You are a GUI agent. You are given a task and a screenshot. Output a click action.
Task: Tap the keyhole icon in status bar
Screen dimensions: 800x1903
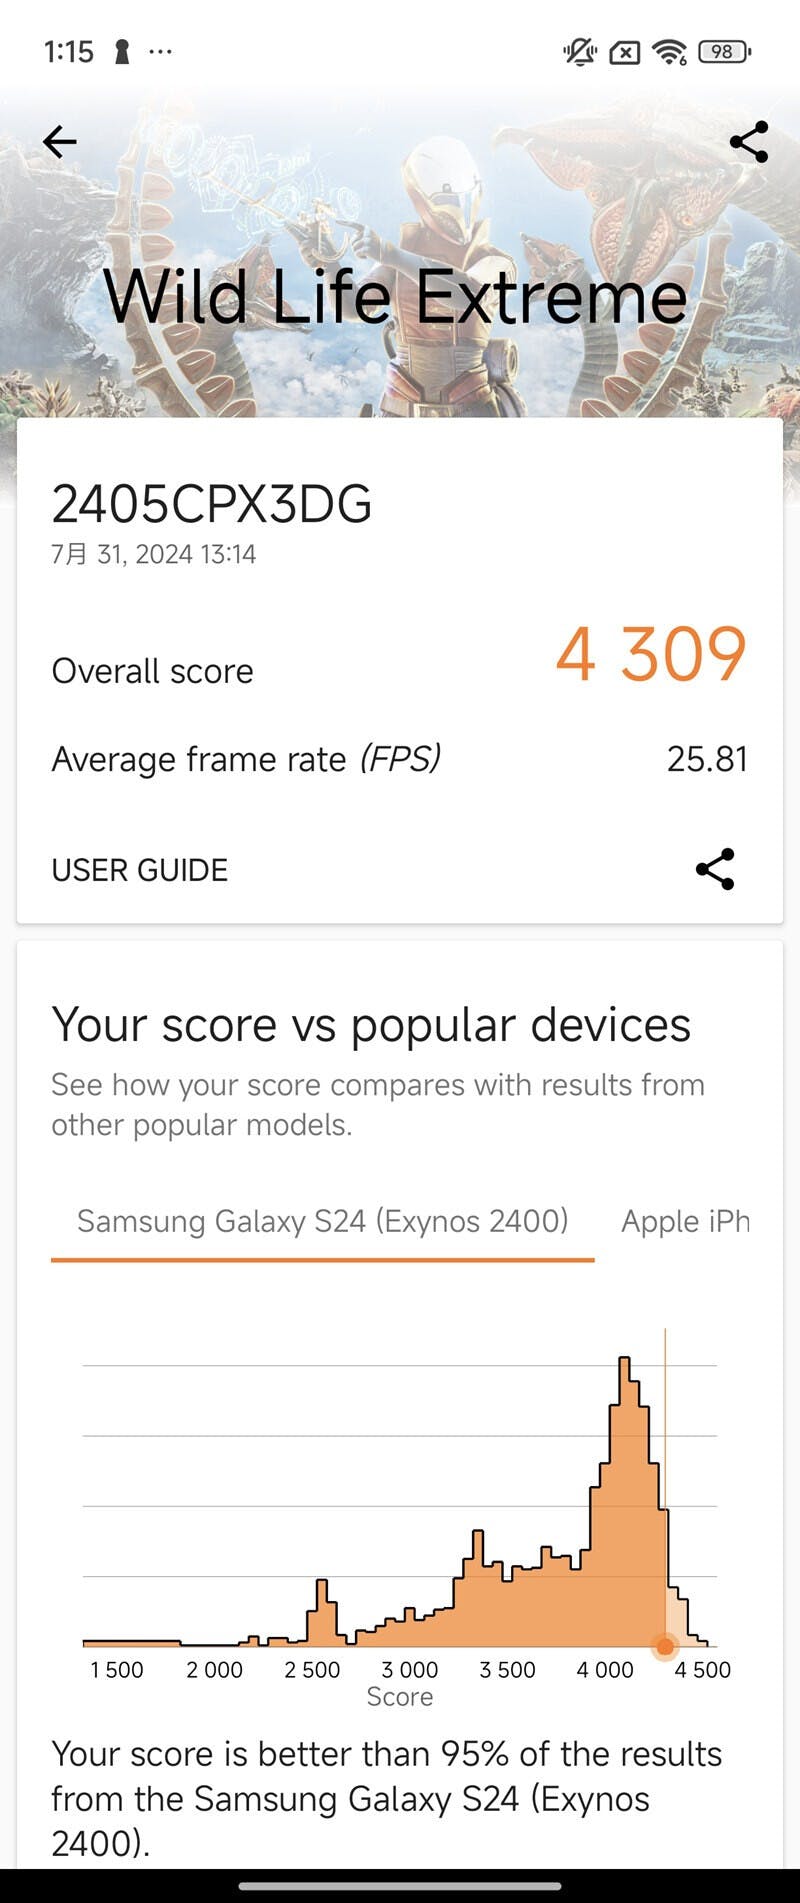click(122, 51)
